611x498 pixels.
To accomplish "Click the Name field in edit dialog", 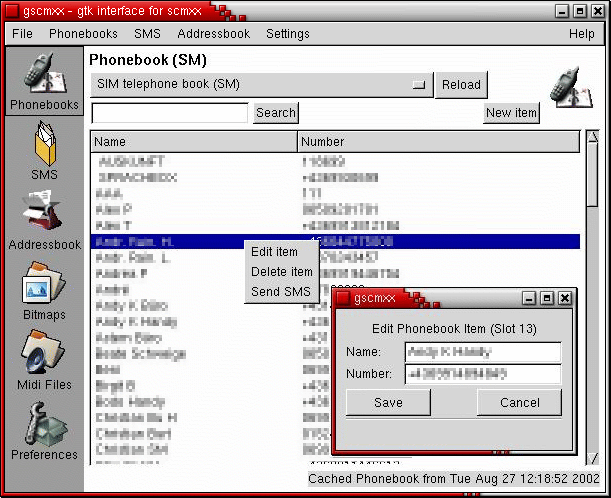I will click(483, 352).
